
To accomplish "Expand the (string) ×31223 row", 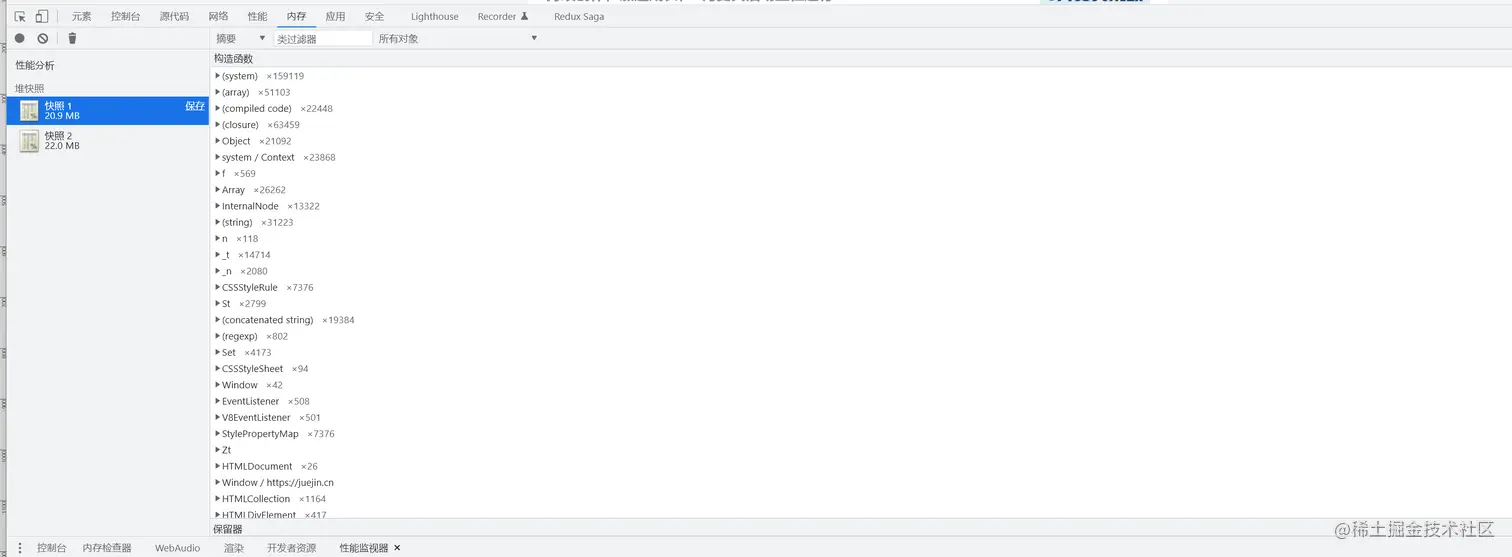I will [218, 222].
